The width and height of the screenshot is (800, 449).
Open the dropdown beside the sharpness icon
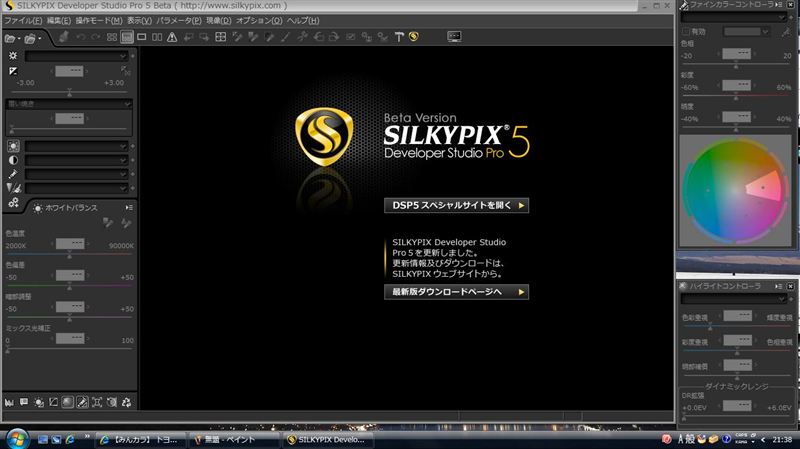coord(76,188)
